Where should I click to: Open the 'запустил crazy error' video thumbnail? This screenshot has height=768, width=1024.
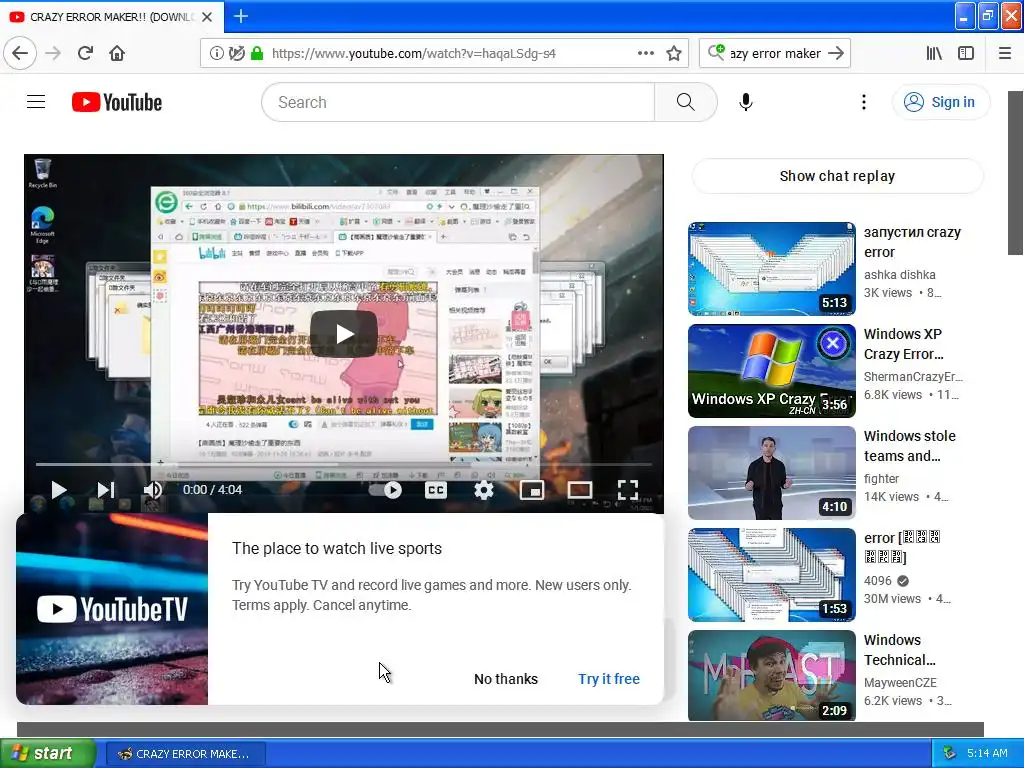tap(771, 268)
